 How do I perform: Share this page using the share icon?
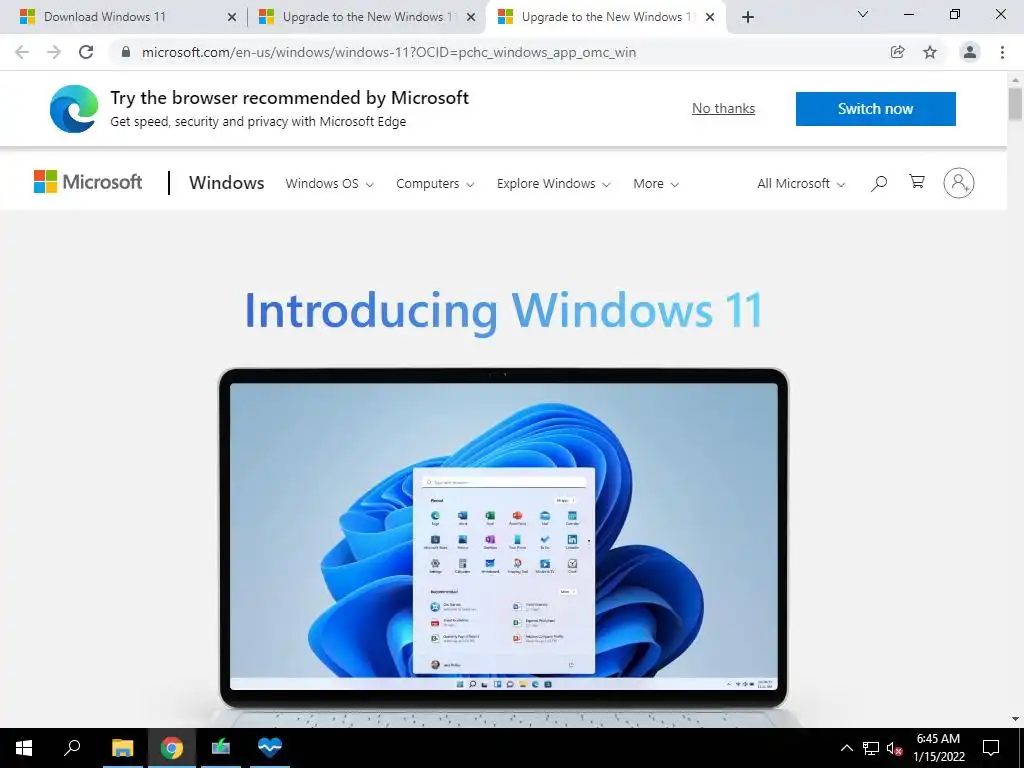897,52
